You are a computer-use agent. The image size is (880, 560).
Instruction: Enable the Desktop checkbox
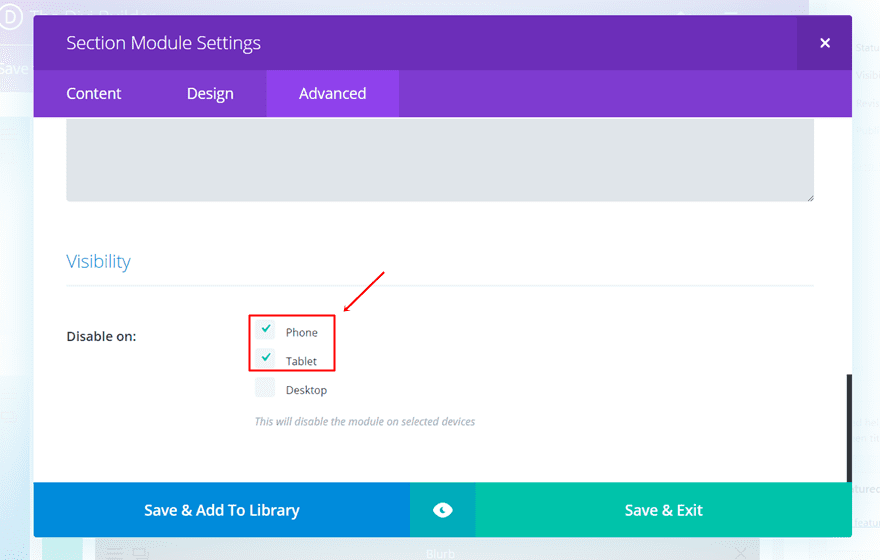click(x=265, y=388)
